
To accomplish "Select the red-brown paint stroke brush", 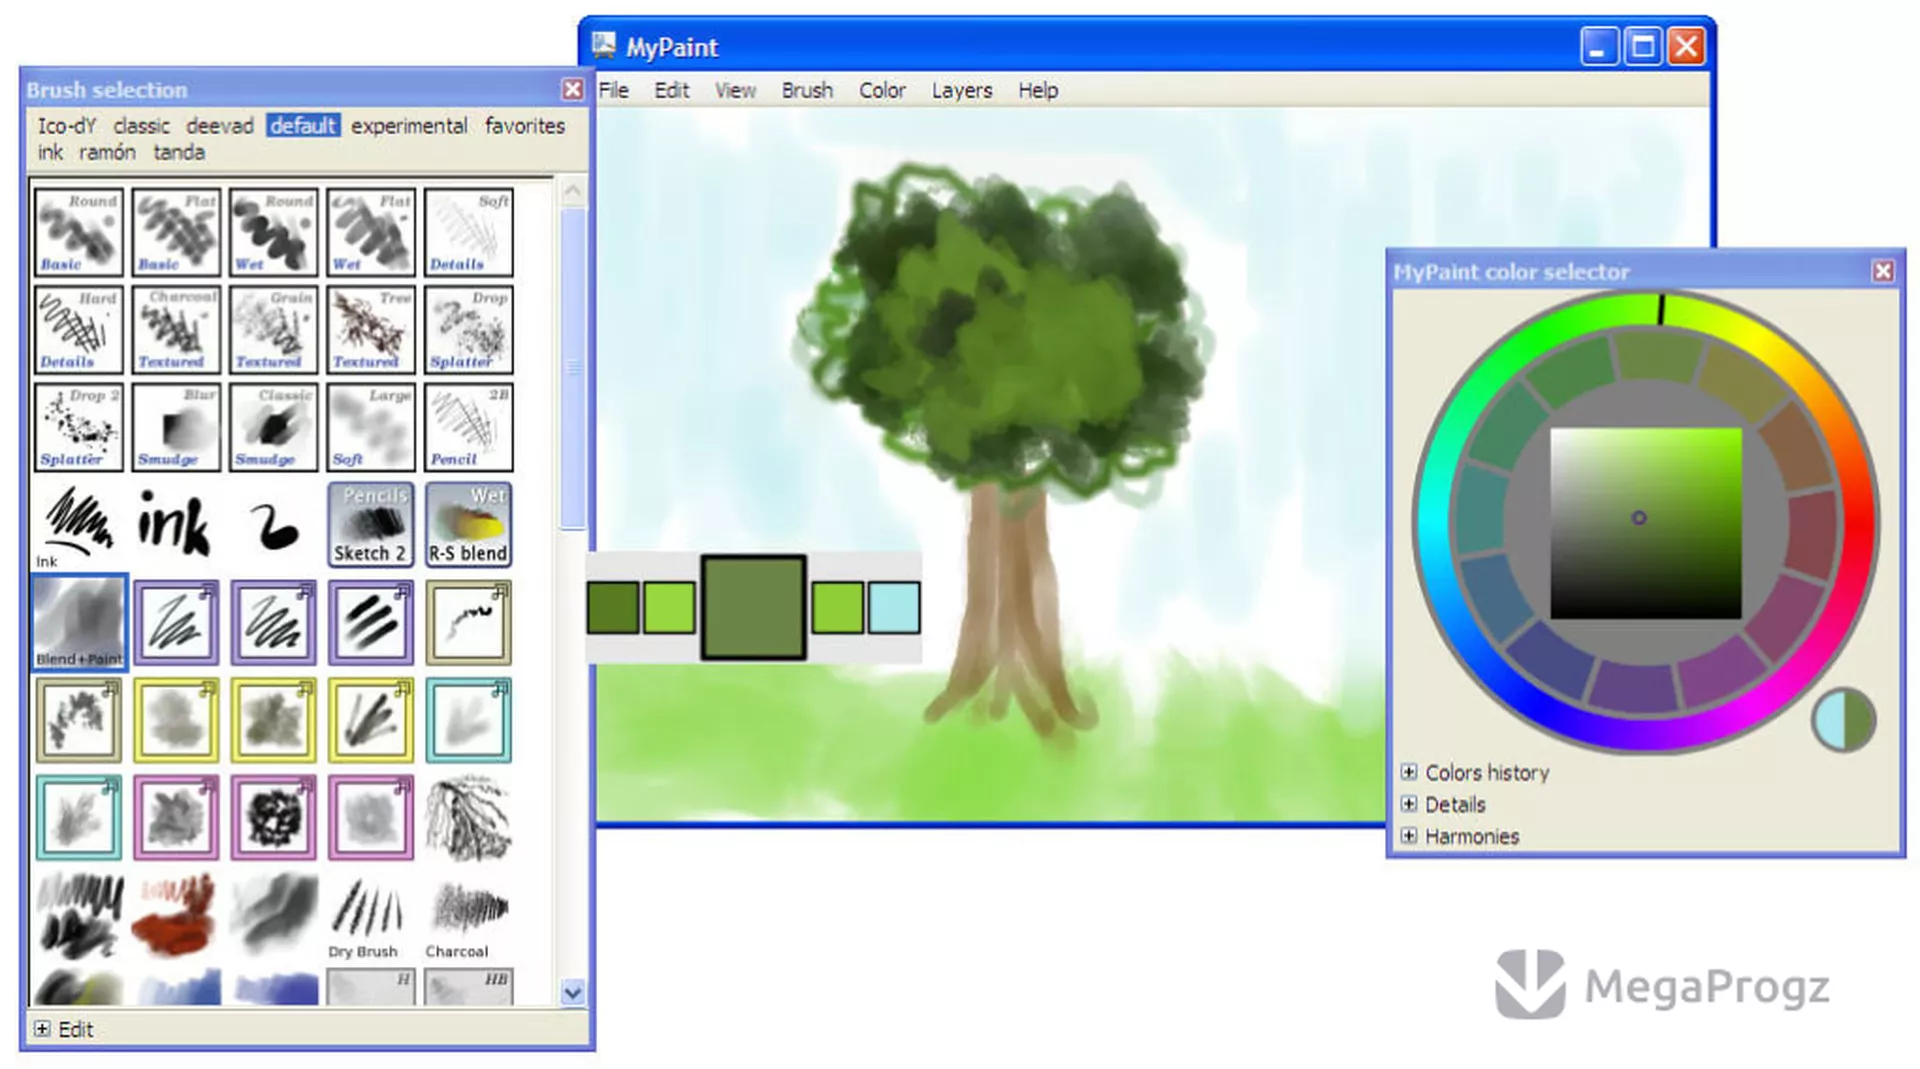I will point(175,914).
